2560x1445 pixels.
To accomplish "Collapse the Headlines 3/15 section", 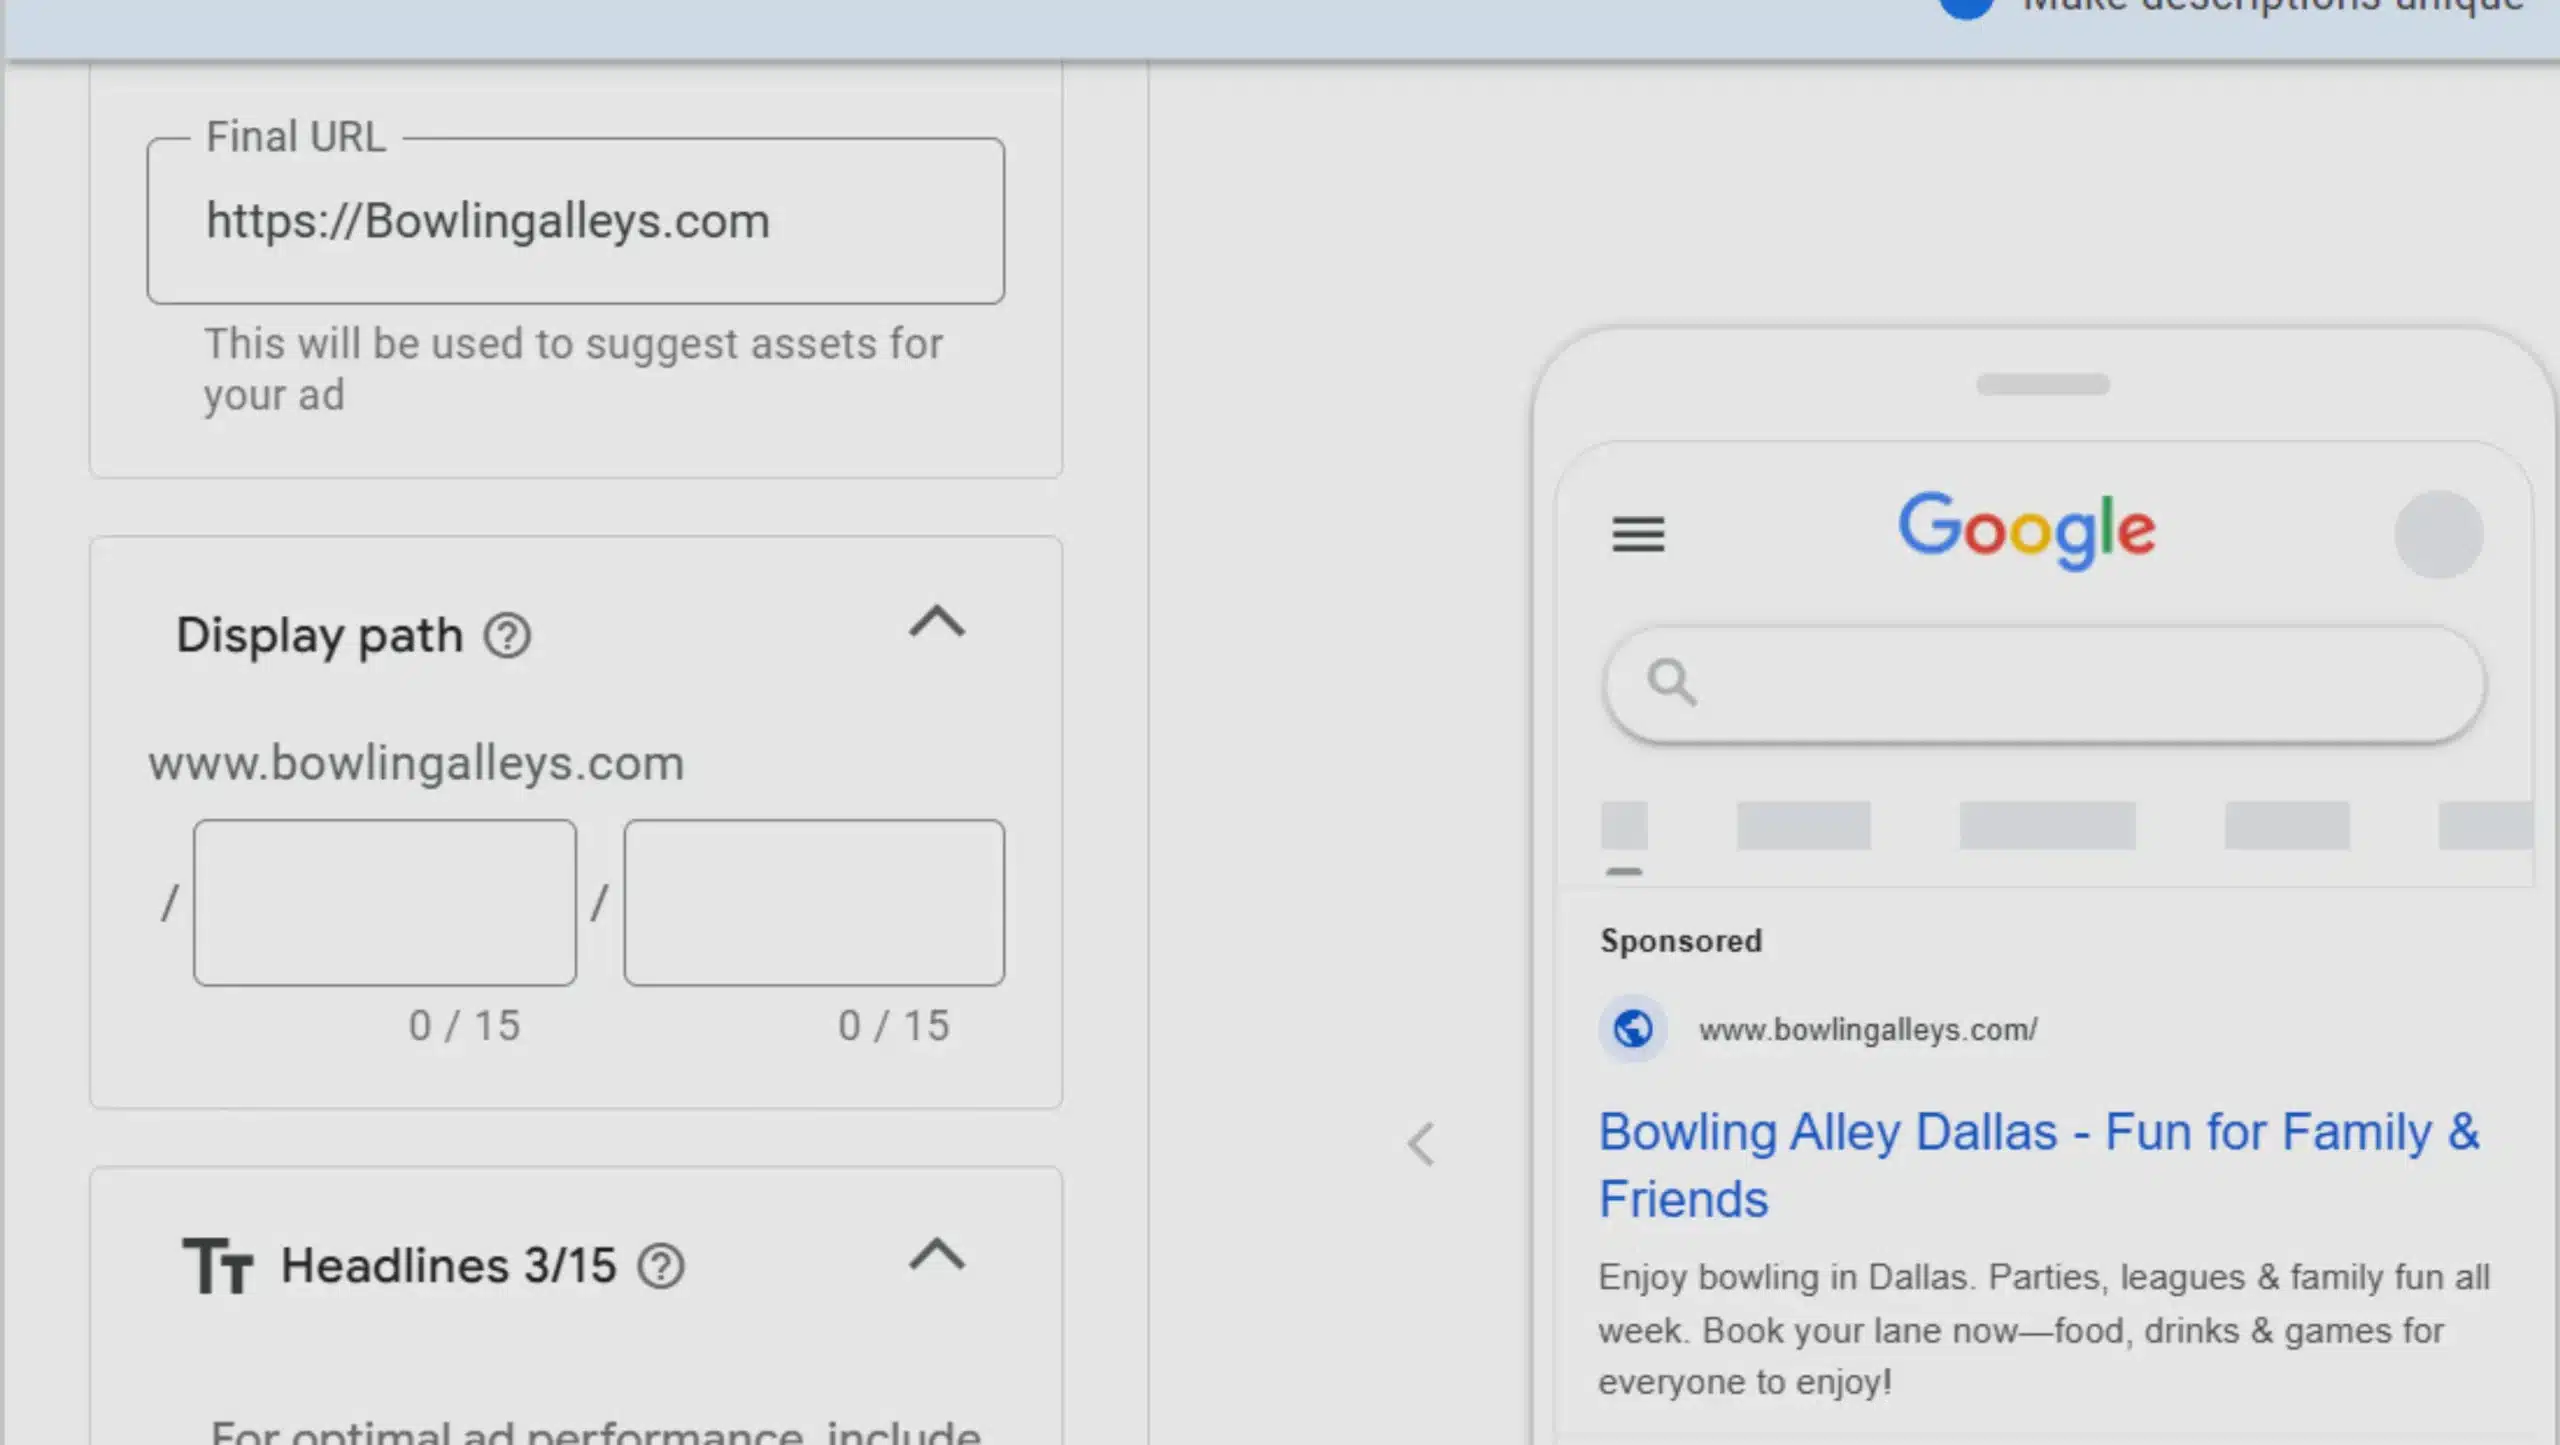I will [936, 1254].
